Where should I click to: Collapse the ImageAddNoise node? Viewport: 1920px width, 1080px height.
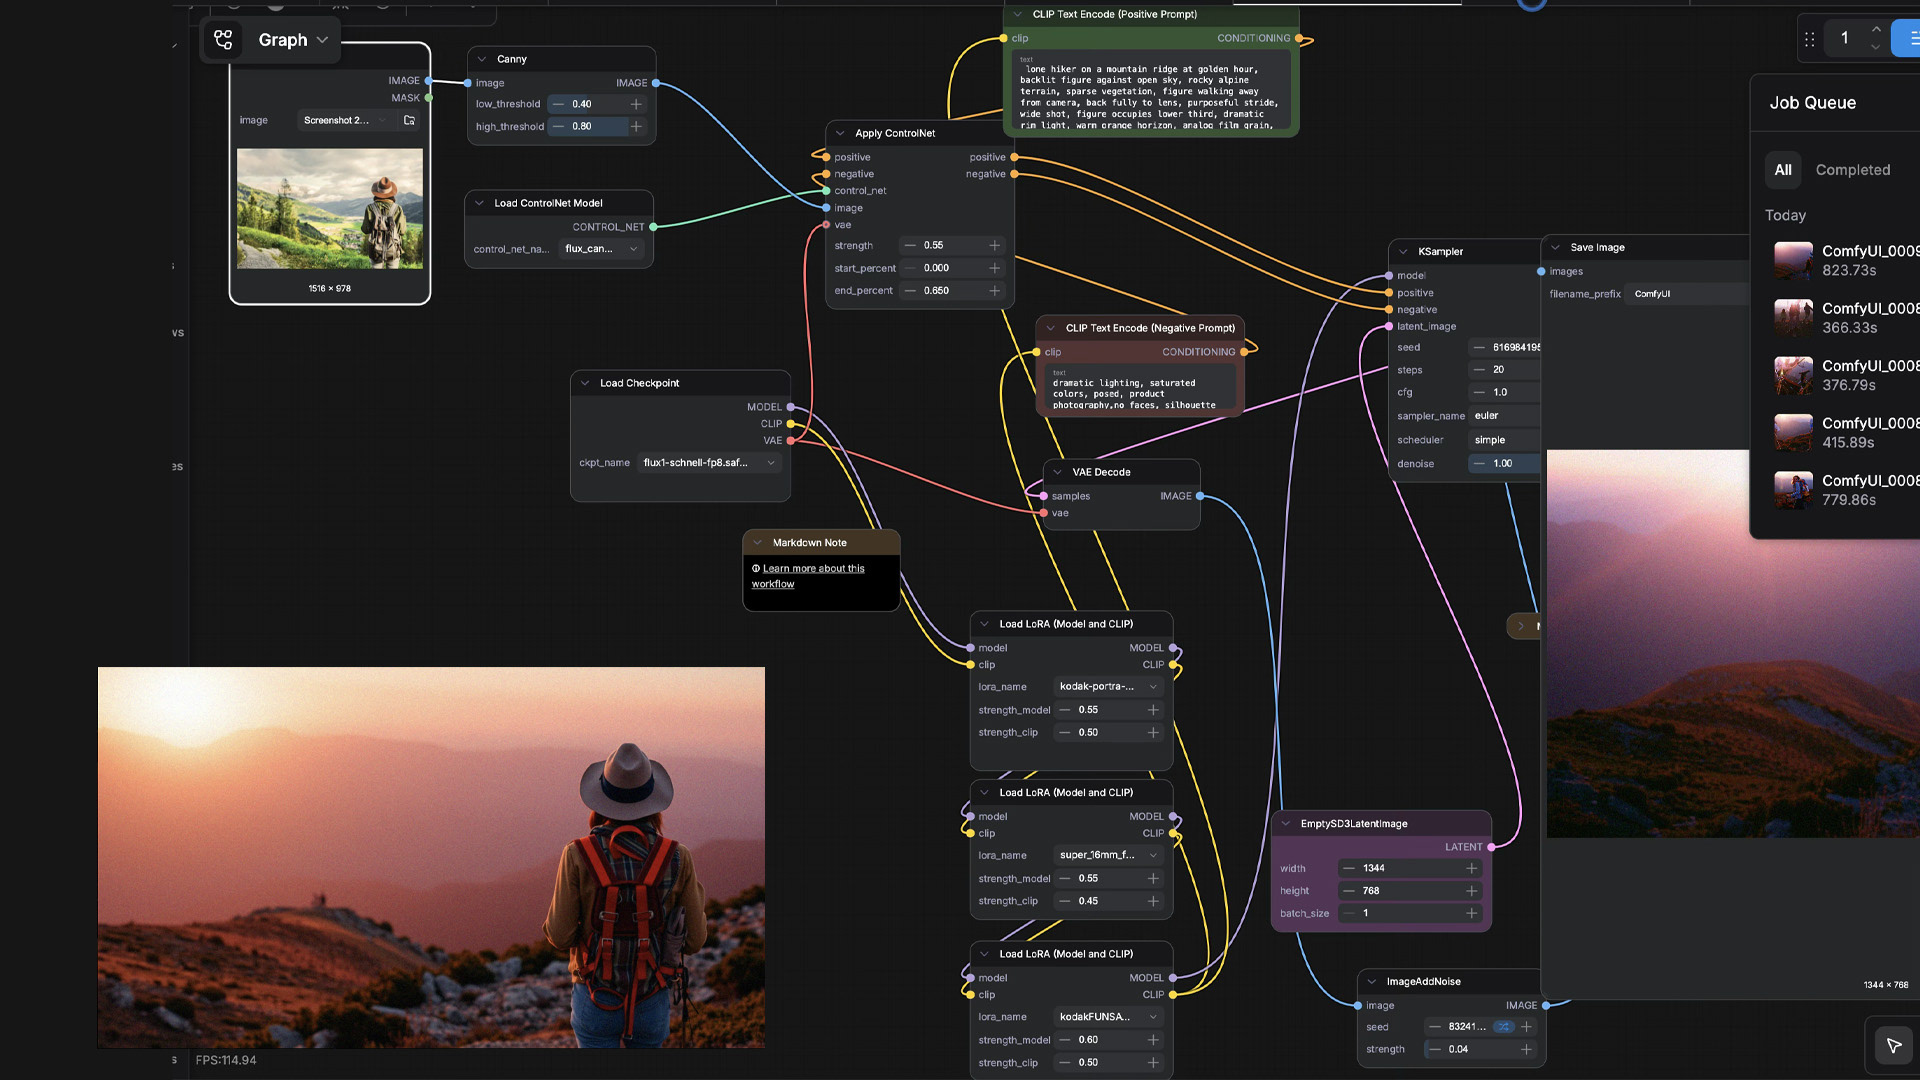[x=1371, y=982]
